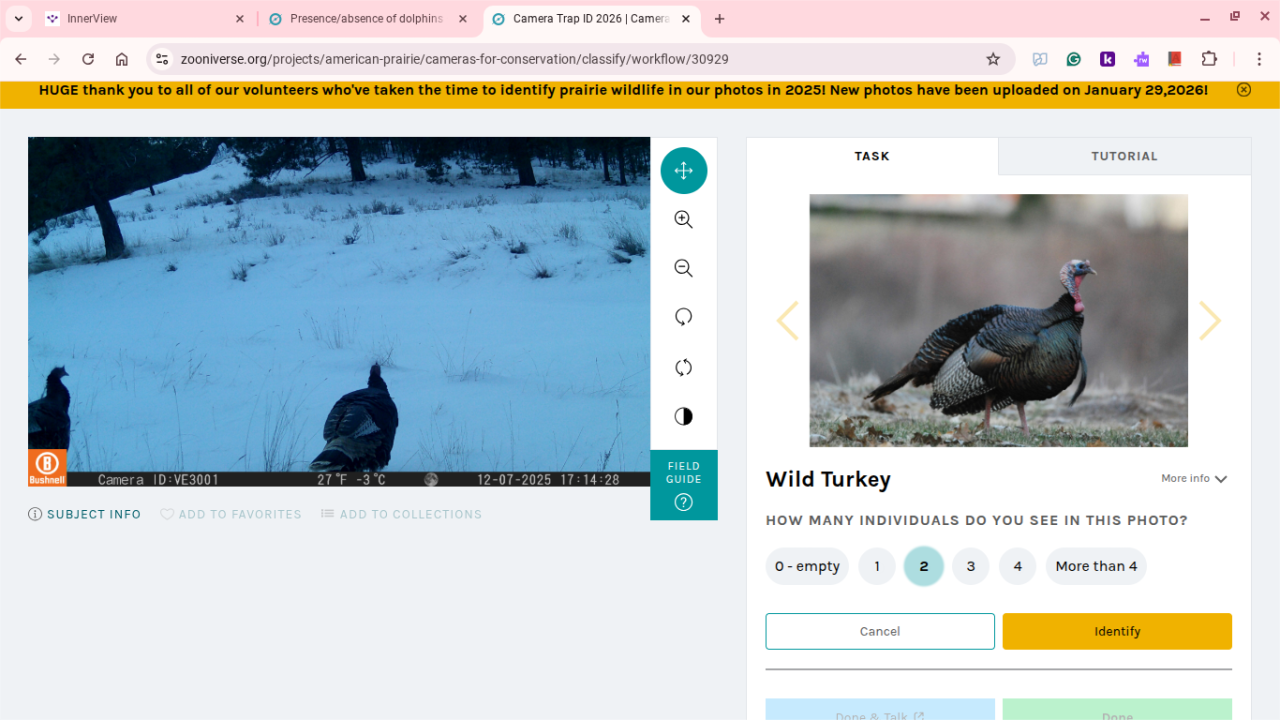This screenshot has height=720, width=1280.
Task: Dismiss the yellow announcement banner
Action: (1244, 90)
